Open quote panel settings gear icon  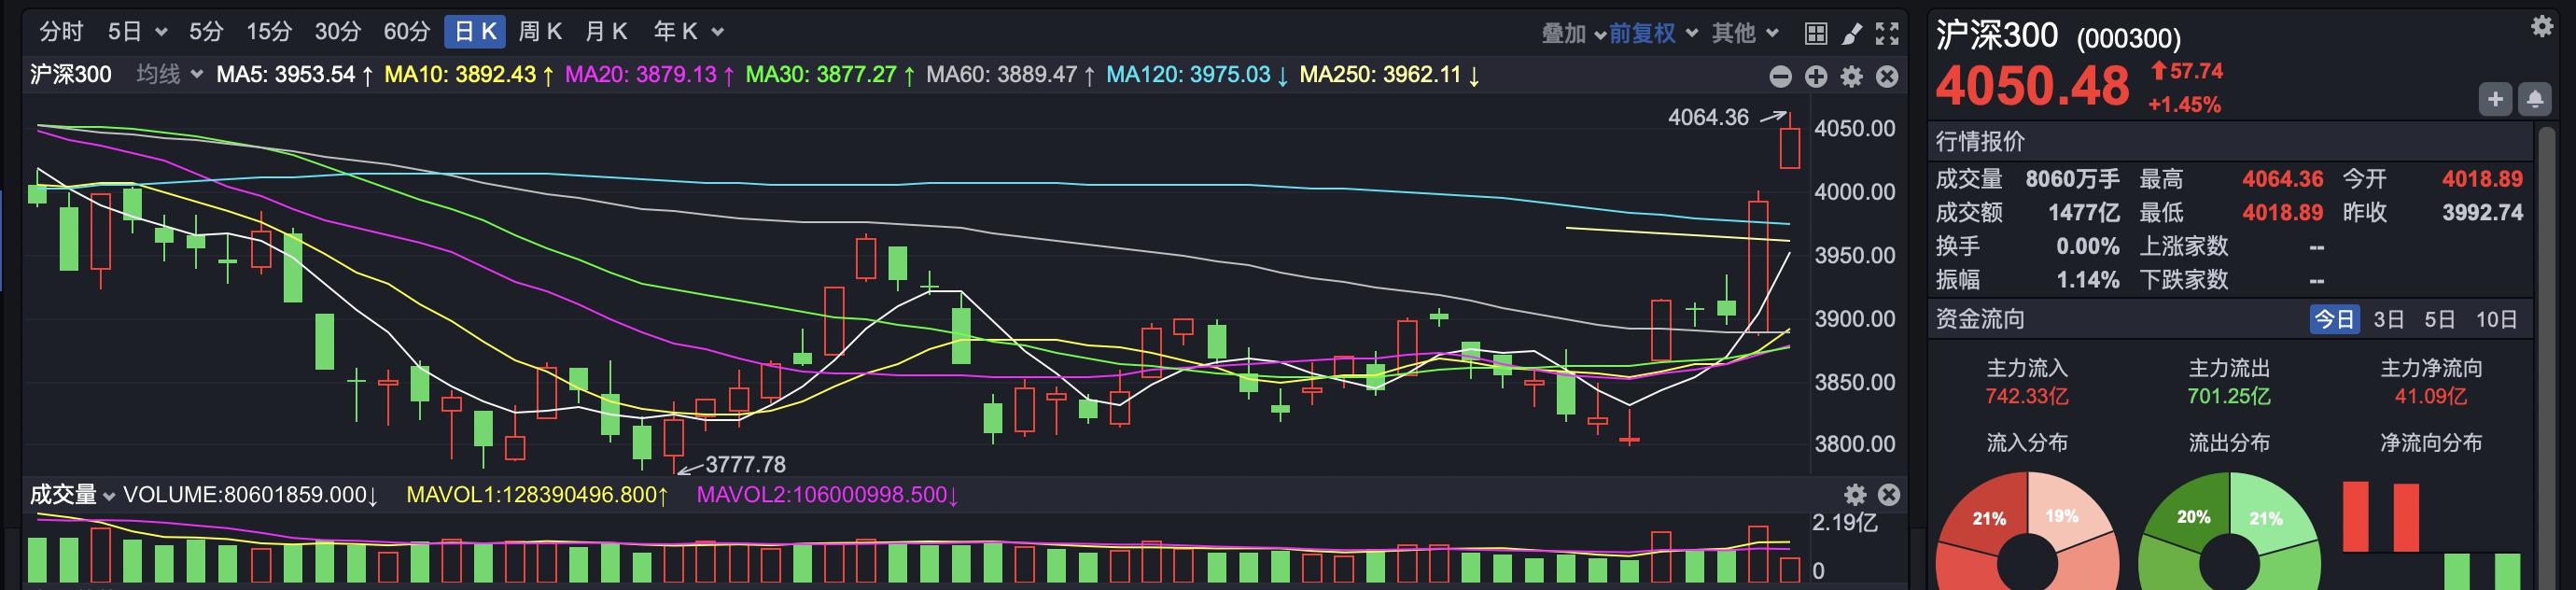coord(2542,27)
